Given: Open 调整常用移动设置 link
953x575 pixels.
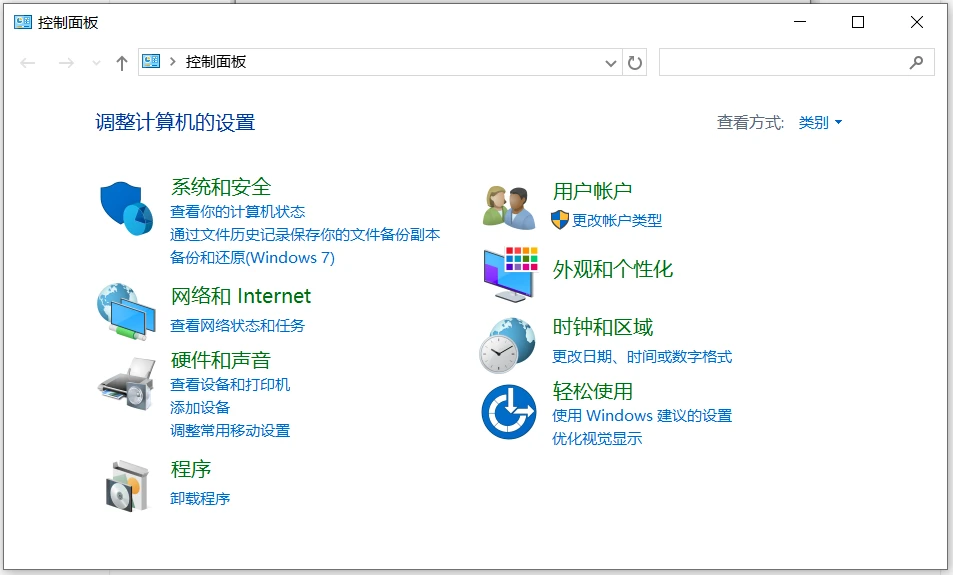Looking at the screenshot, I should coord(230,431).
